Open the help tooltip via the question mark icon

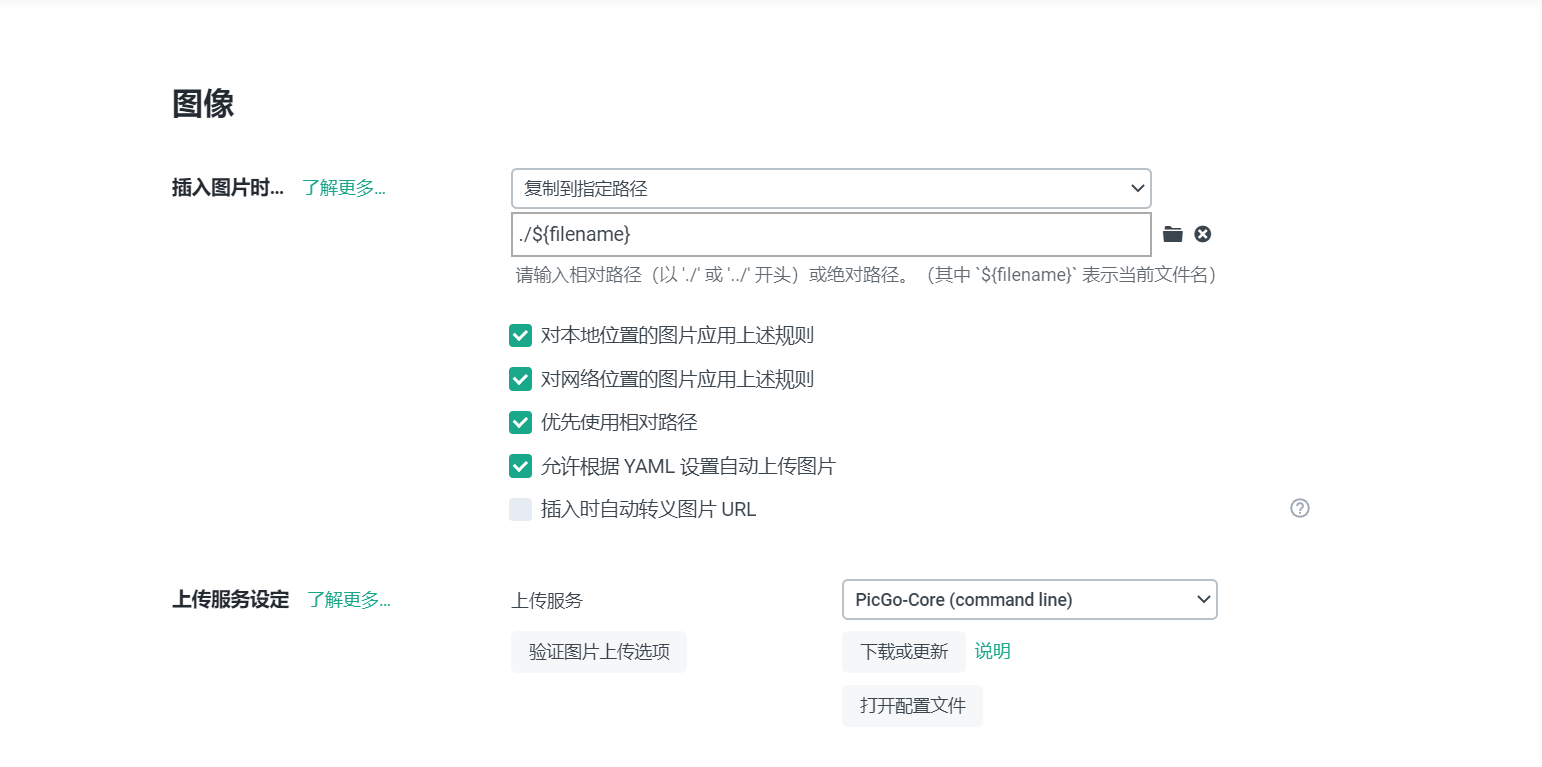[1299, 509]
